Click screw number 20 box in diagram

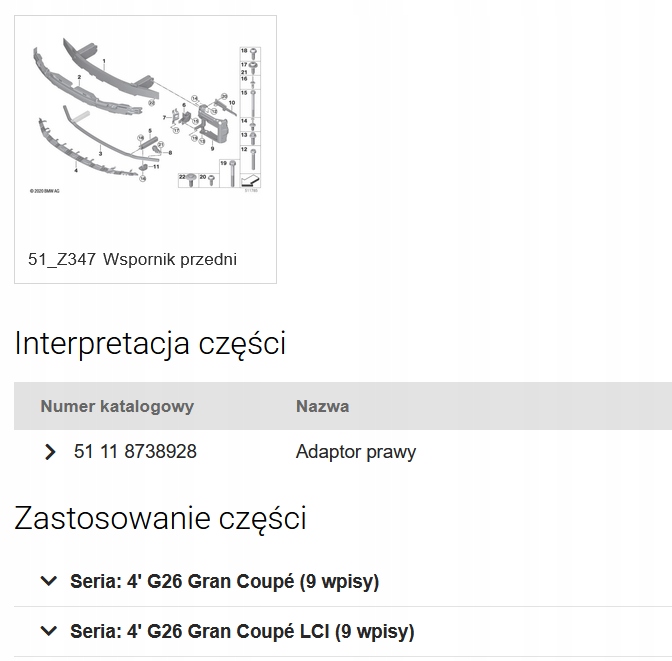(x=211, y=179)
